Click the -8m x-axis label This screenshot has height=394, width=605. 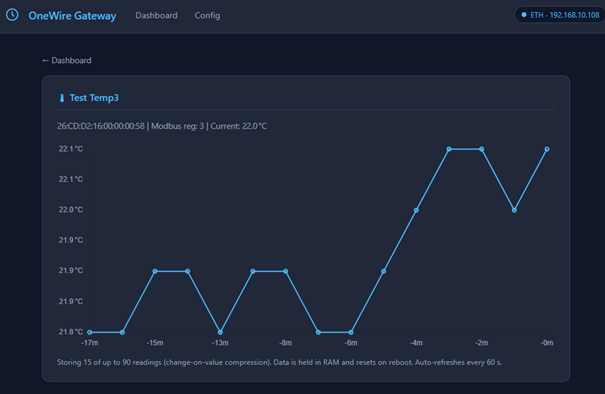pos(286,343)
